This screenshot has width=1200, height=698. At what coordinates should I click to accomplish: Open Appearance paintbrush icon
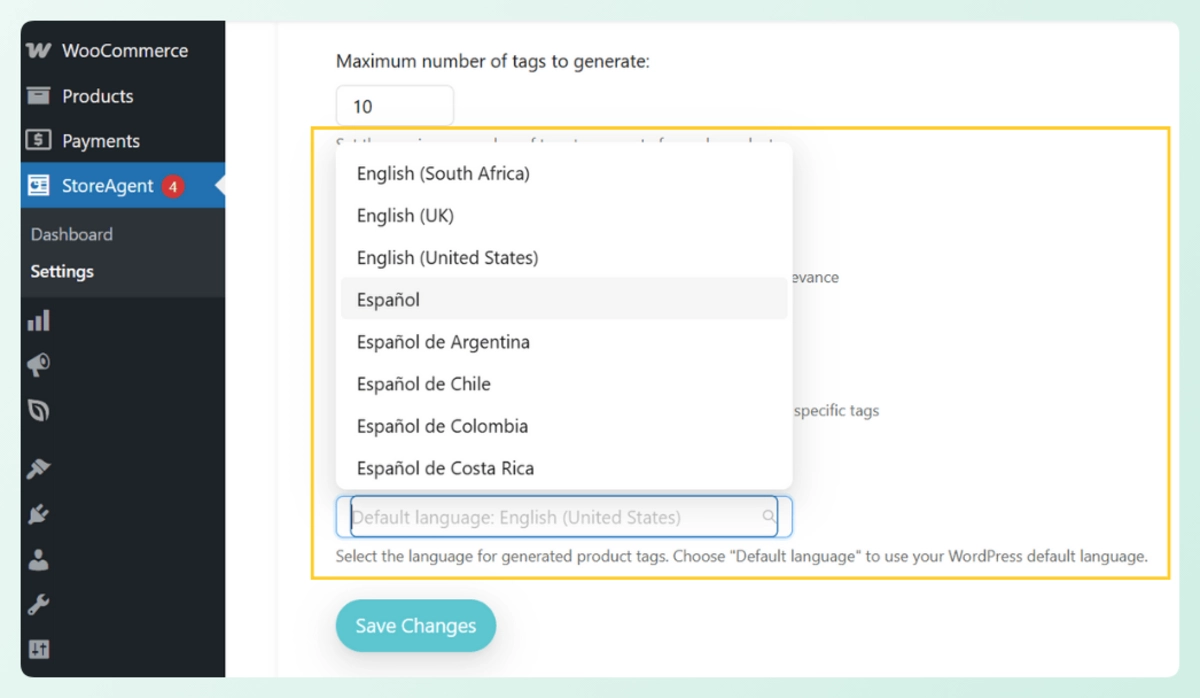pos(39,469)
